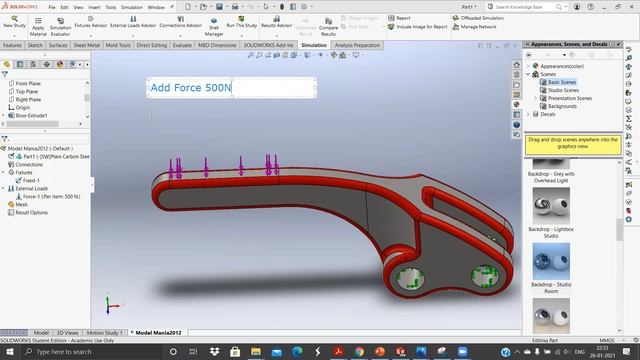
Task: Switch to Analysis Preparation tab
Action: point(357,45)
